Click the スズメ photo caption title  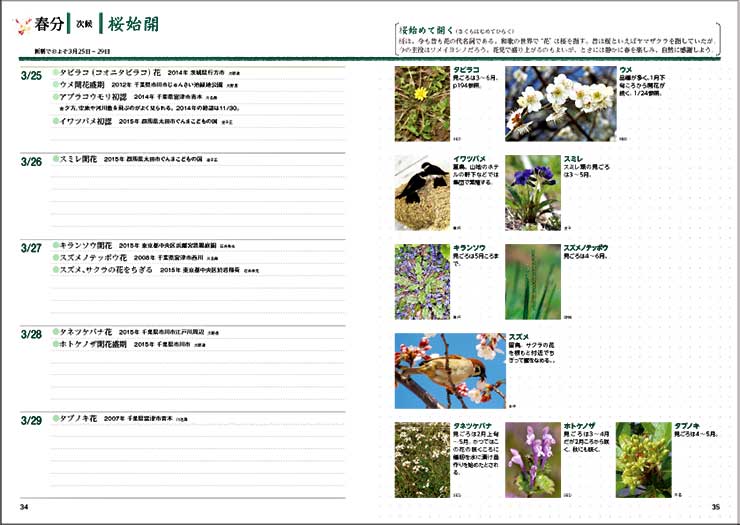519,337
